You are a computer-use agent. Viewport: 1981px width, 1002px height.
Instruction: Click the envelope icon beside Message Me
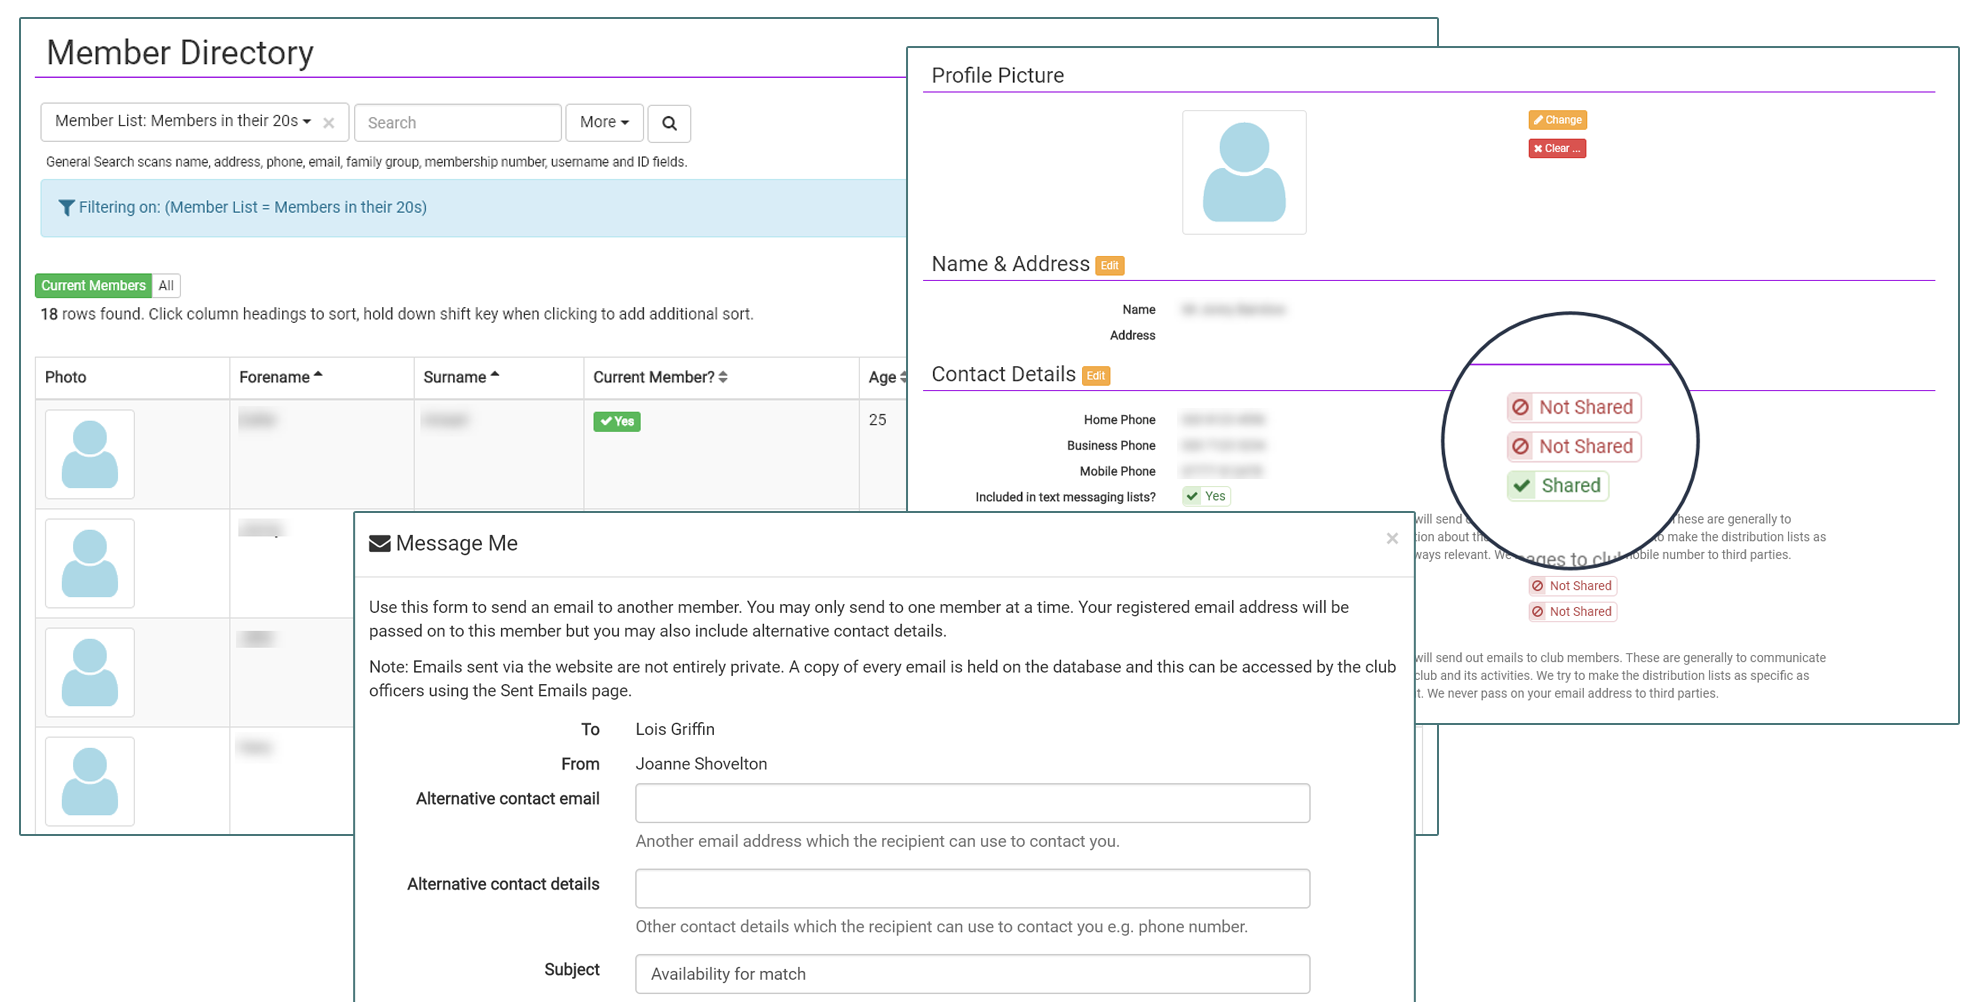(x=380, y=543)
